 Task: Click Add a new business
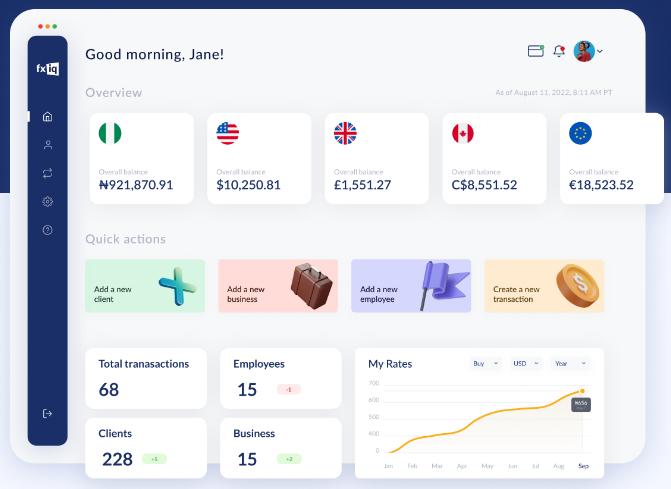click(x=278, y=286)
